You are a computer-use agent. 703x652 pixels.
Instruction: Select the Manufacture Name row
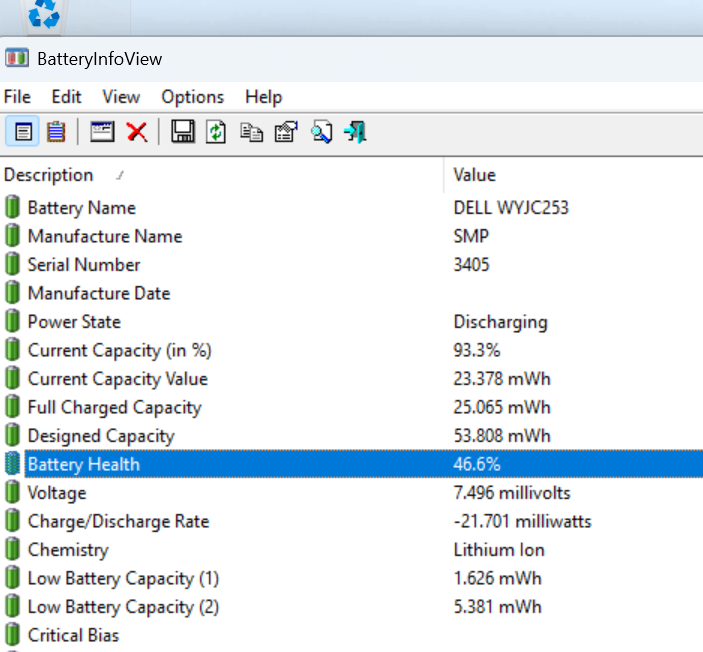point(352,236)
